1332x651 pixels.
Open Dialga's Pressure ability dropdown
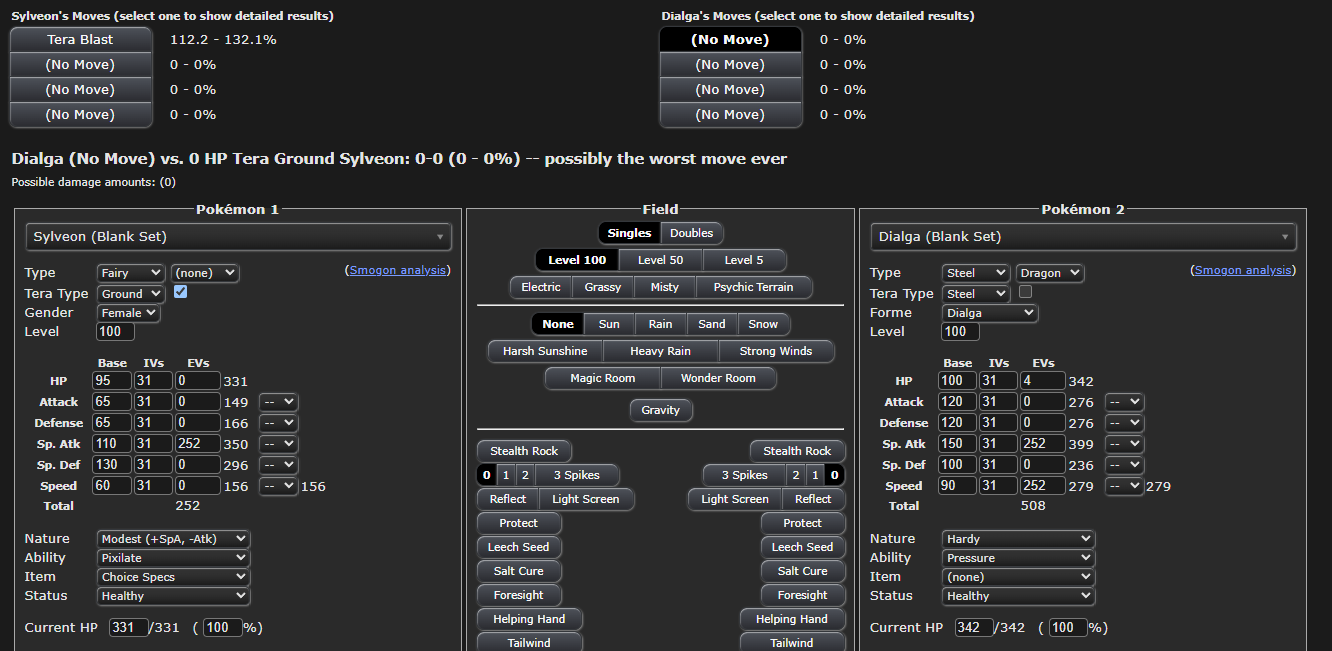point(1018,558)
